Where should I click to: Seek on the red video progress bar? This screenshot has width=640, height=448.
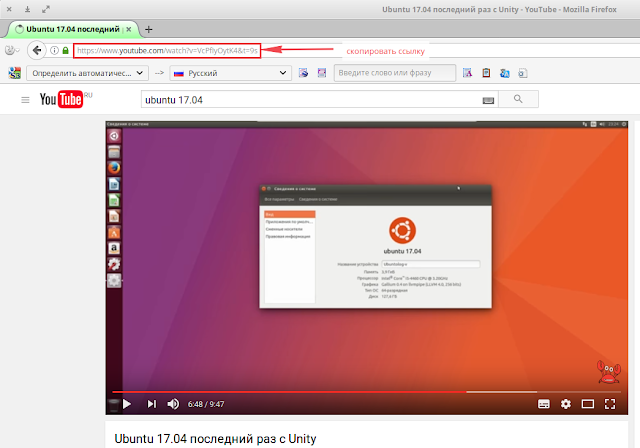[x=367, y=392]
